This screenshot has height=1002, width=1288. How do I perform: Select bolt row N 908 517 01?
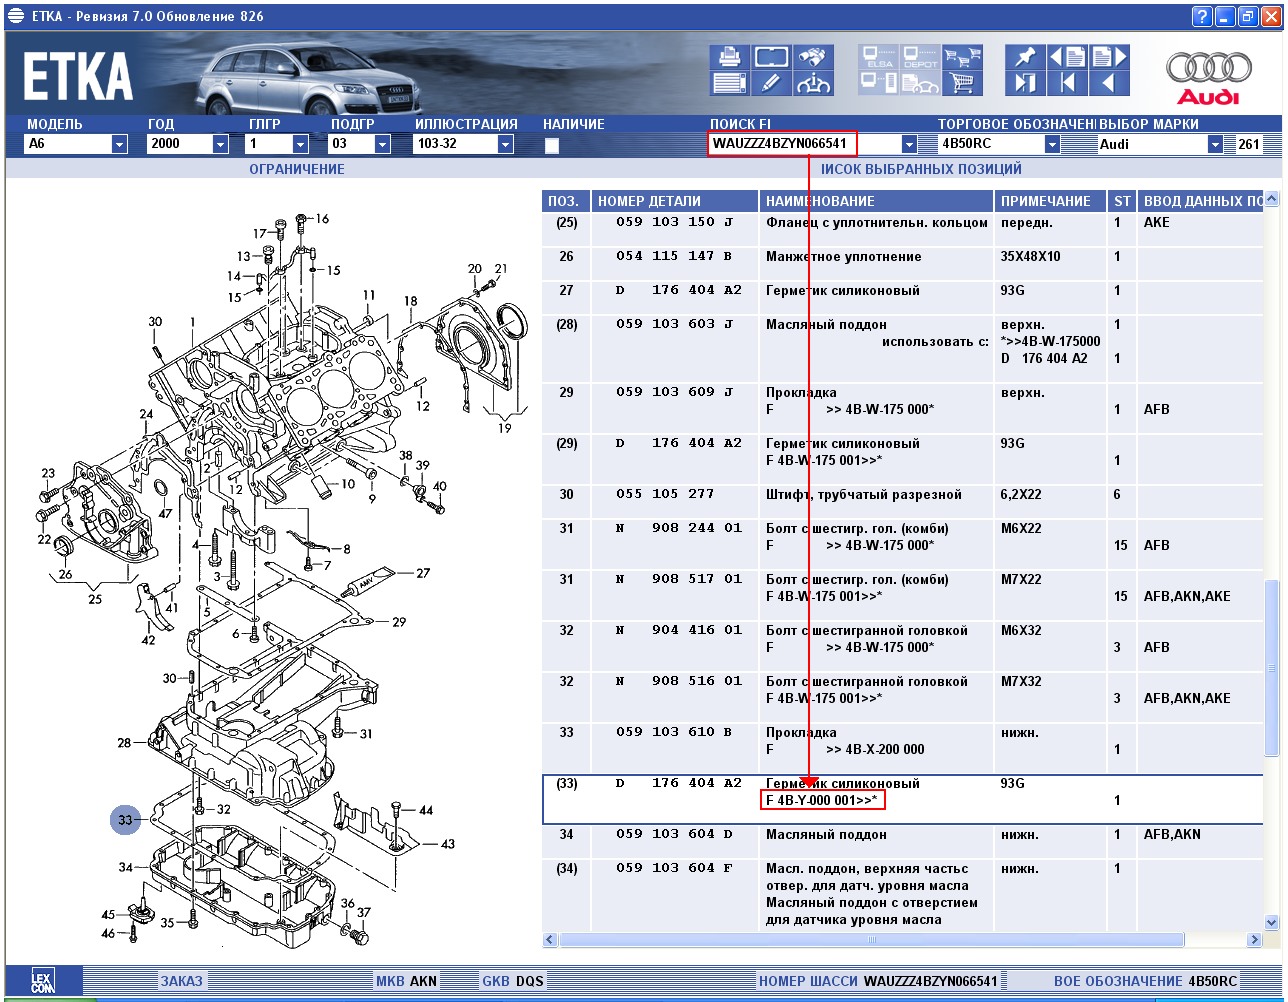click(x=904, y=595)
